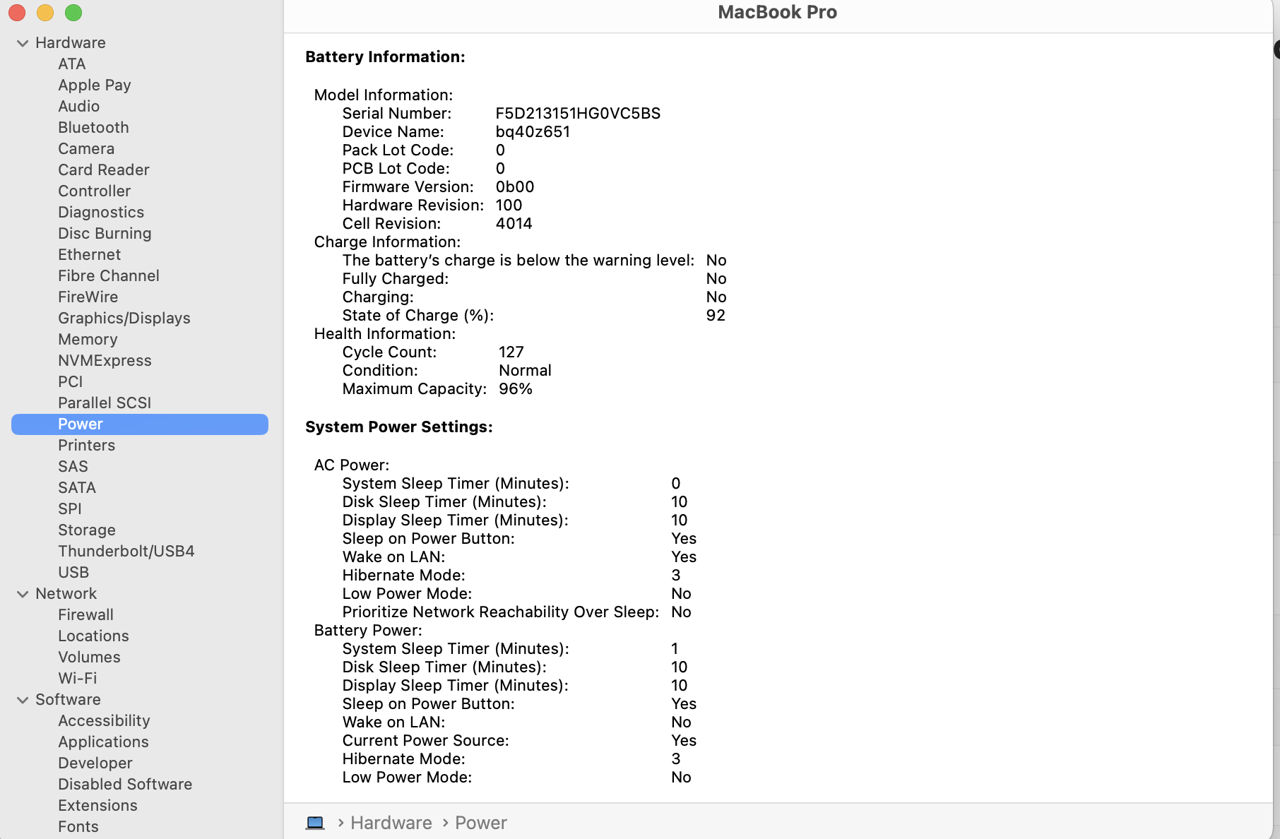The width and height of the screenshot is (1280, 839).
Task: Select Fonts in the sidebar
Action: coord(78,827)
